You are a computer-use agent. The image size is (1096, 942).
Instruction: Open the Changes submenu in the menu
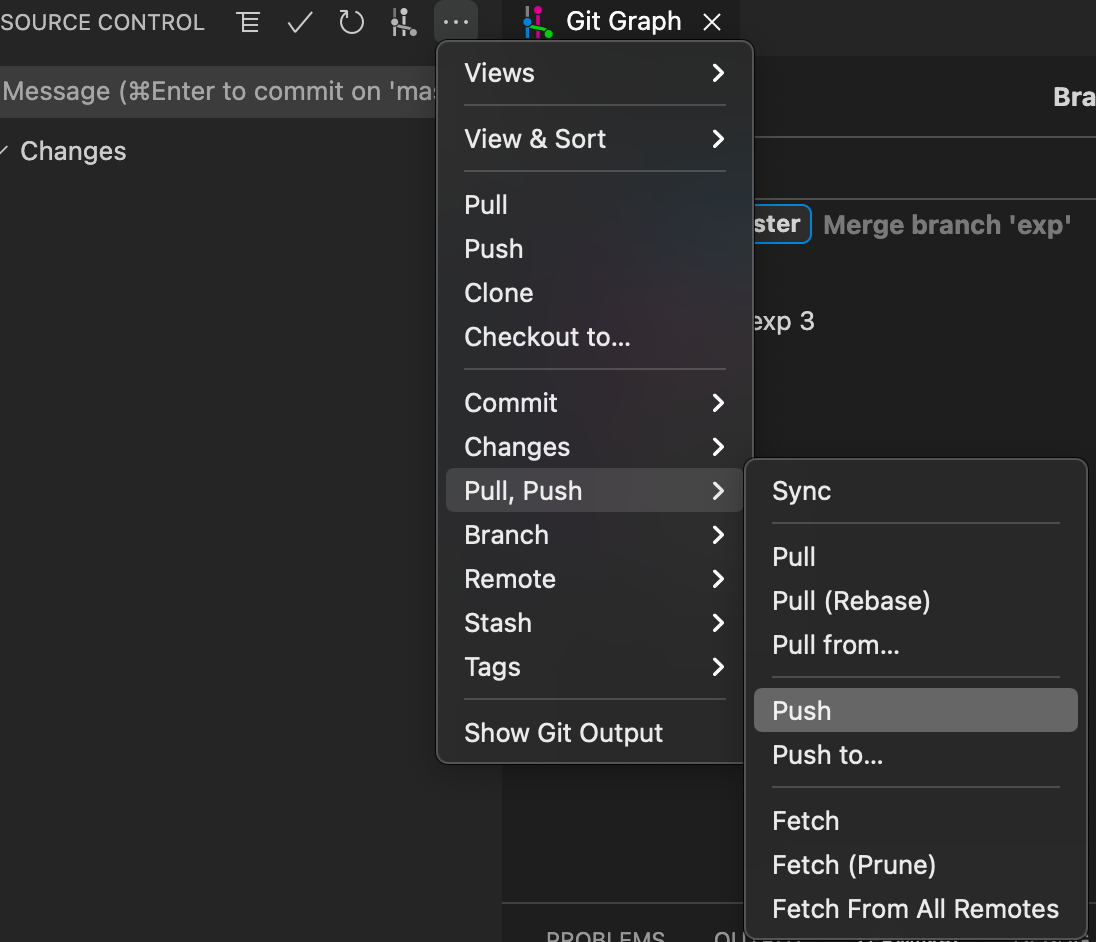[x=594, y=447]
